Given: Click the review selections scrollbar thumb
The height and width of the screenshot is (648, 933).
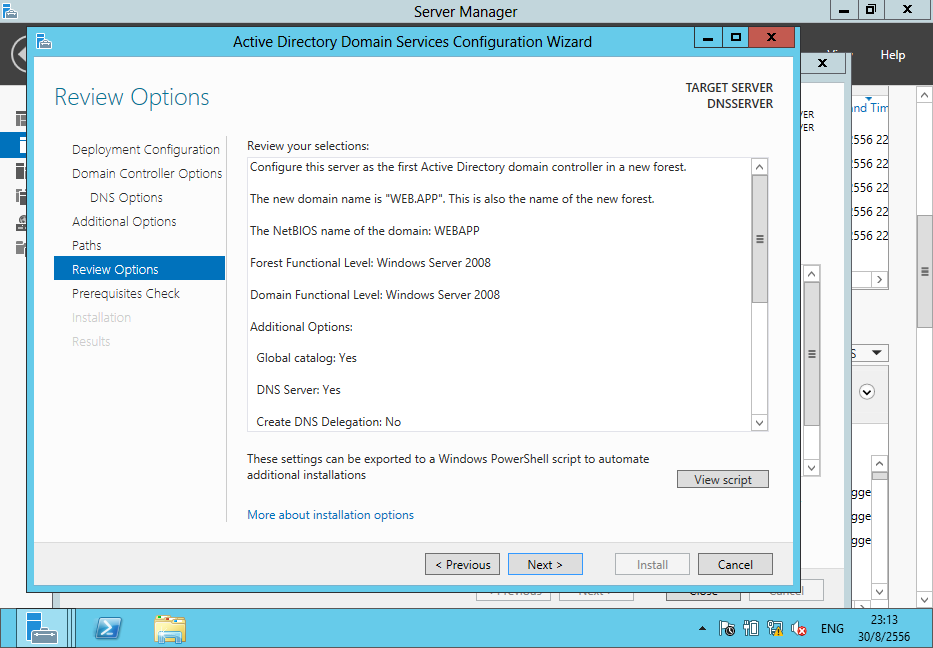Looking at the screenshot, I should click(759, 239).
